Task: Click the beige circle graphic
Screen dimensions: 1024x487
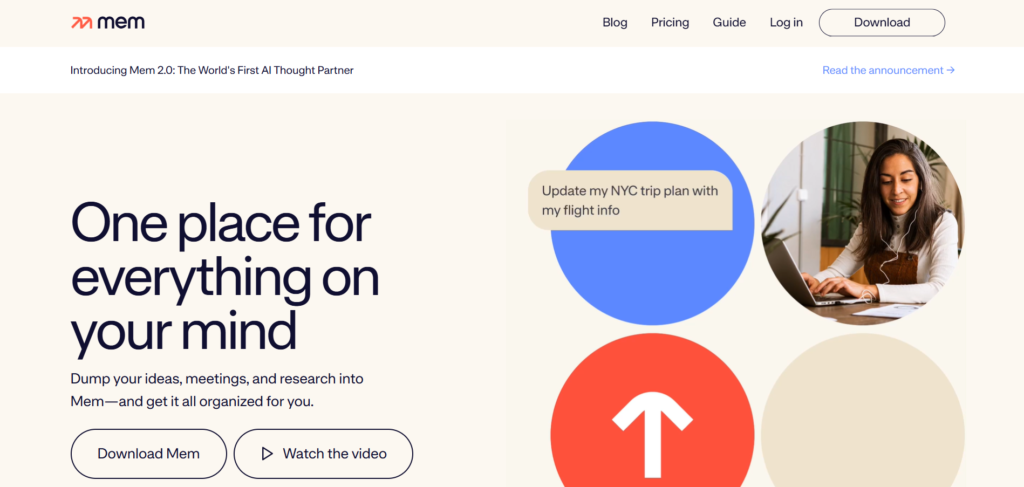Action: 862,420
